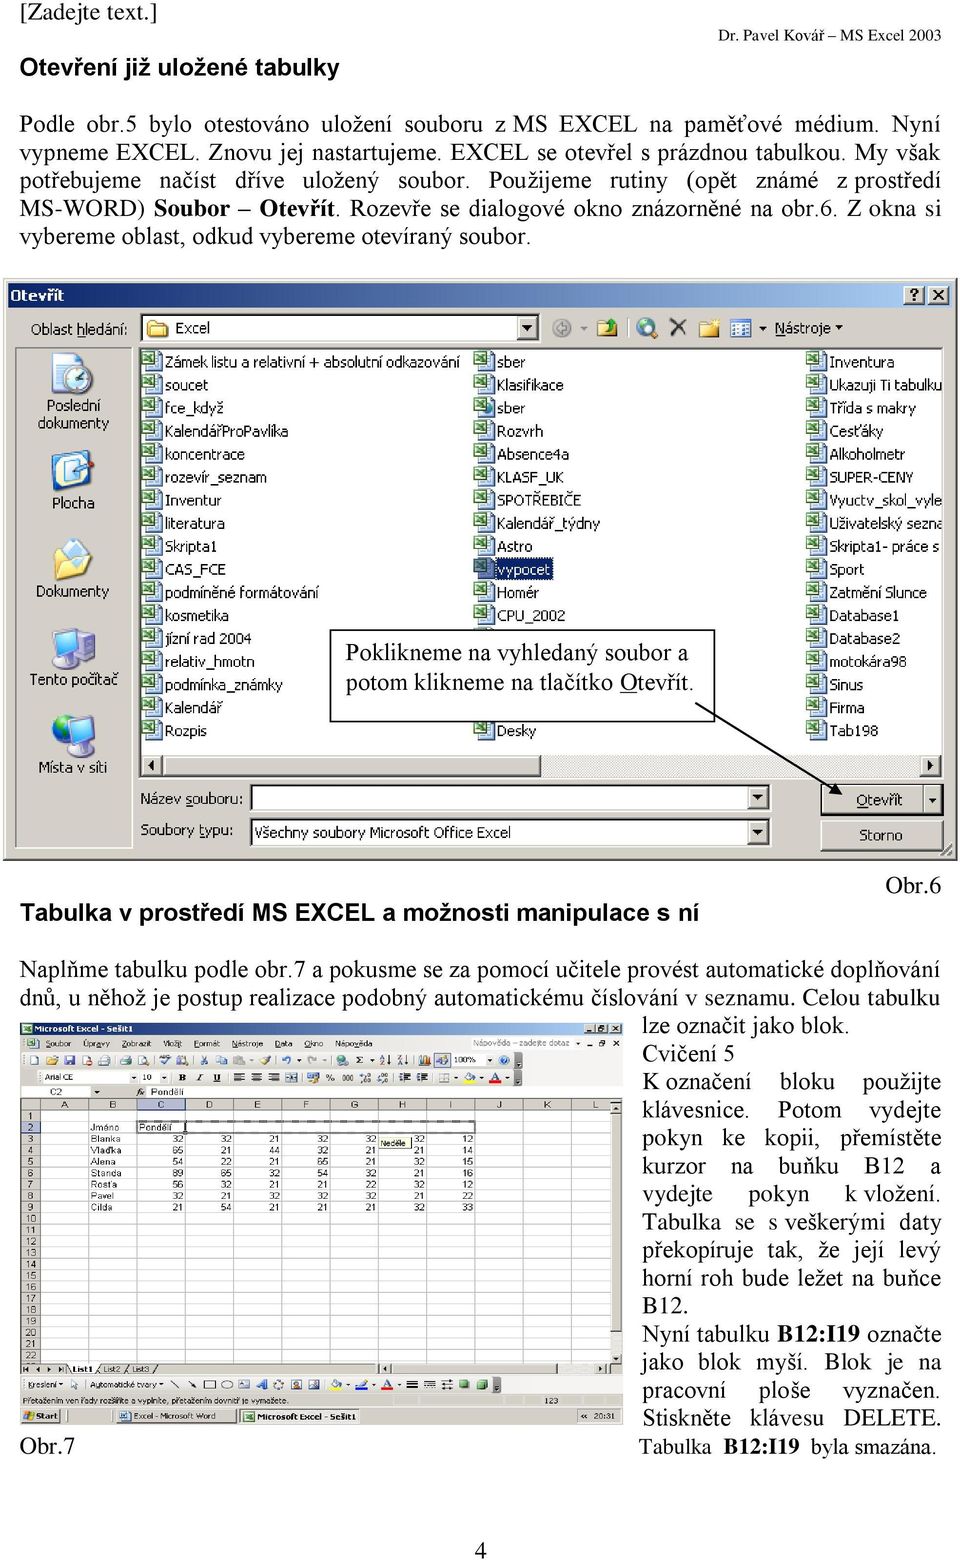Viewport: 960px width, 1560px height.
Task: Switch to the List2 sheet tab
Action: point(111,1369)
